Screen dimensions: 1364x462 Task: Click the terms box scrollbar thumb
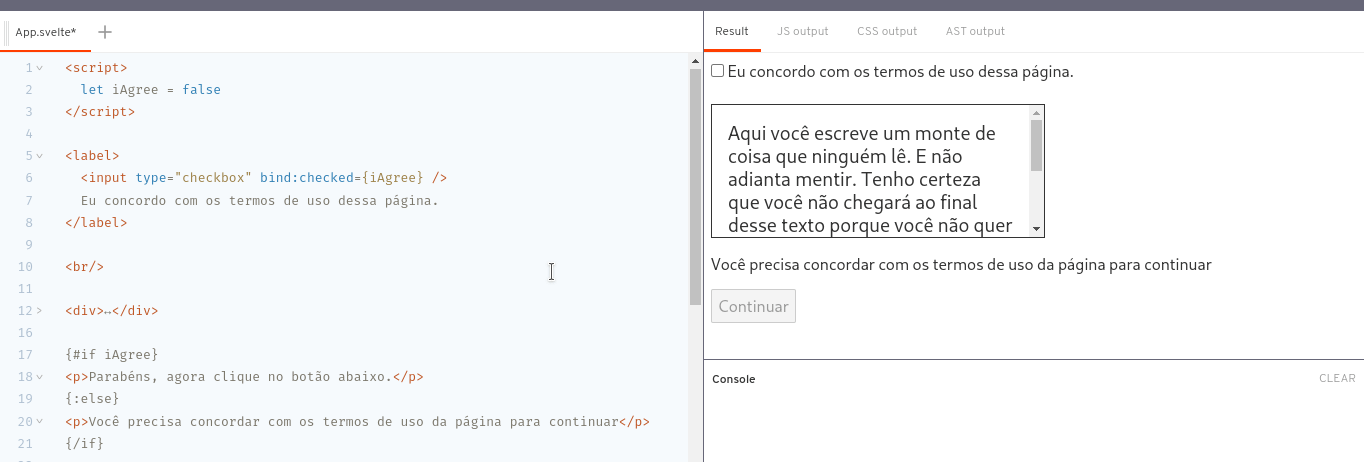pos(1036,145)
